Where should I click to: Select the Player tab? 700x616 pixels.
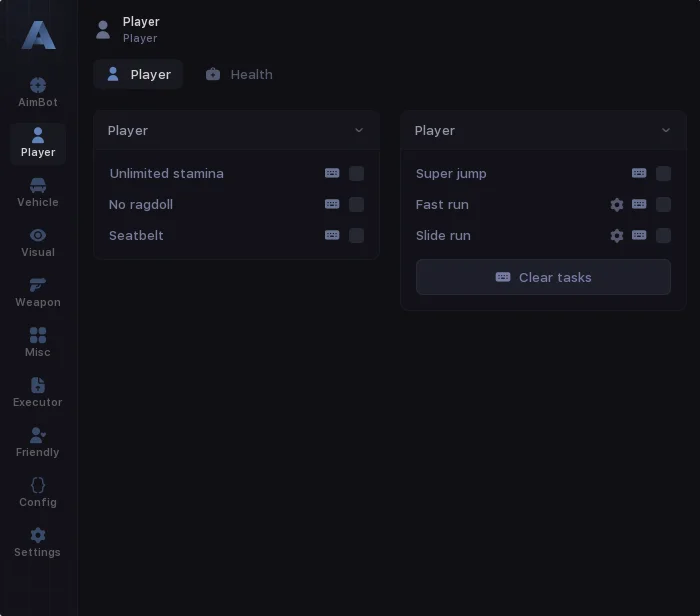tap(139, 74)
